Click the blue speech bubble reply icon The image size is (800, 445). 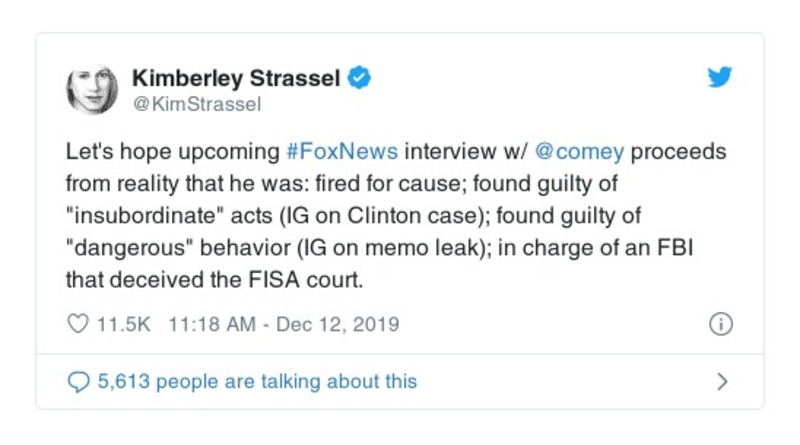(x=78, y=381)
